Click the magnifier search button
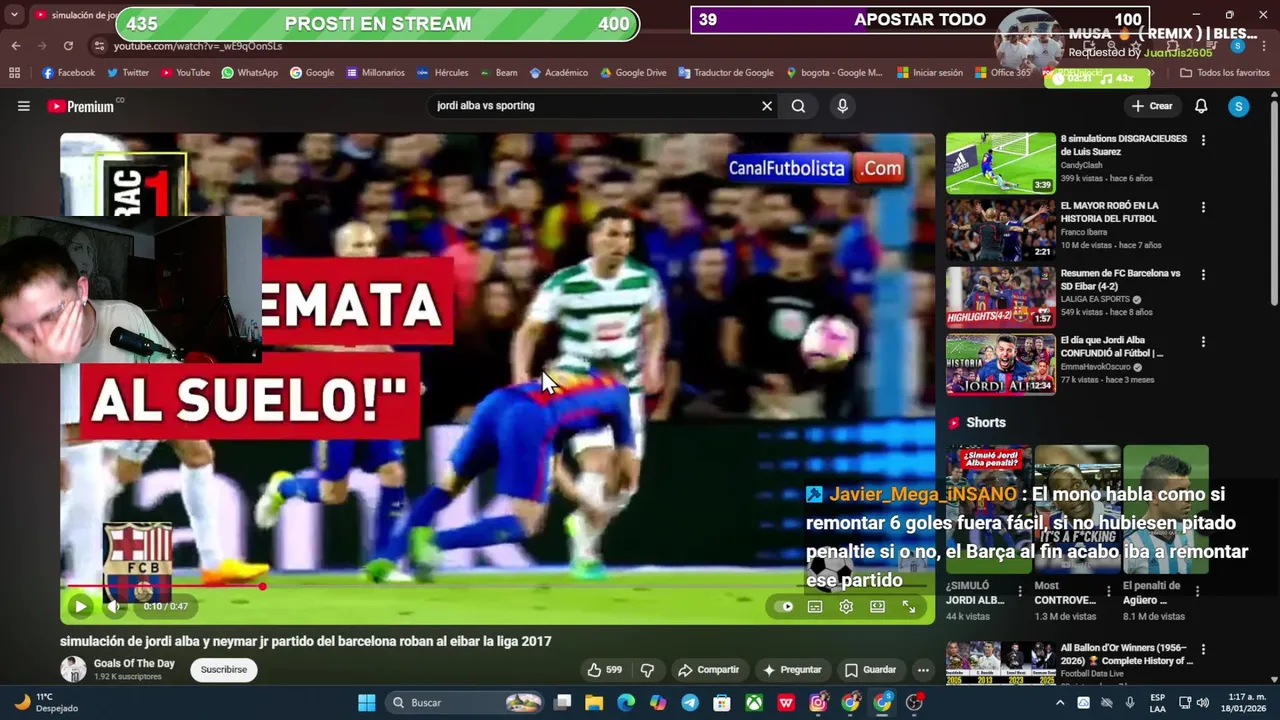The height and width of the screenshot is (720, 1280). coord(798,106)
